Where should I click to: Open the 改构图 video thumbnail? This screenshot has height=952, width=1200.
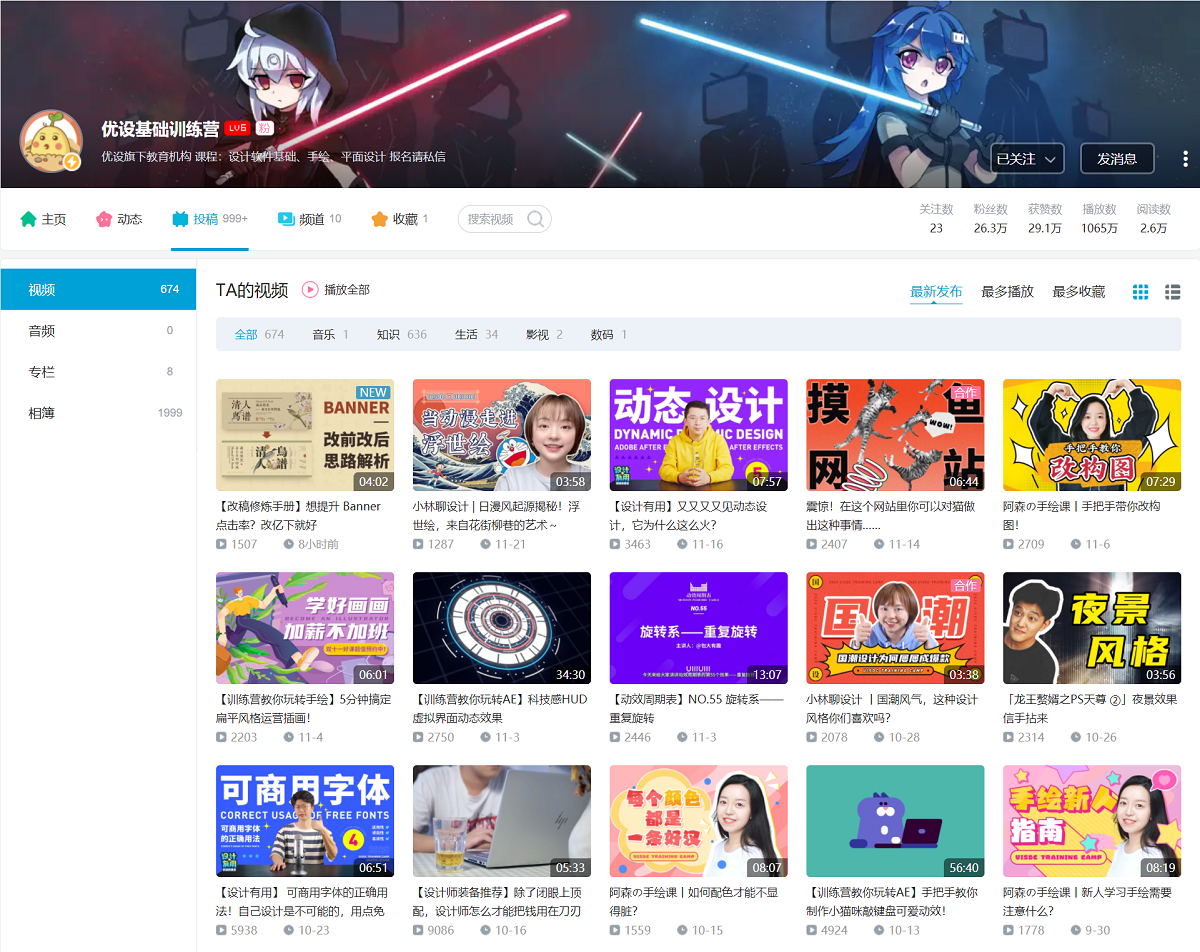coord(1092,435)
